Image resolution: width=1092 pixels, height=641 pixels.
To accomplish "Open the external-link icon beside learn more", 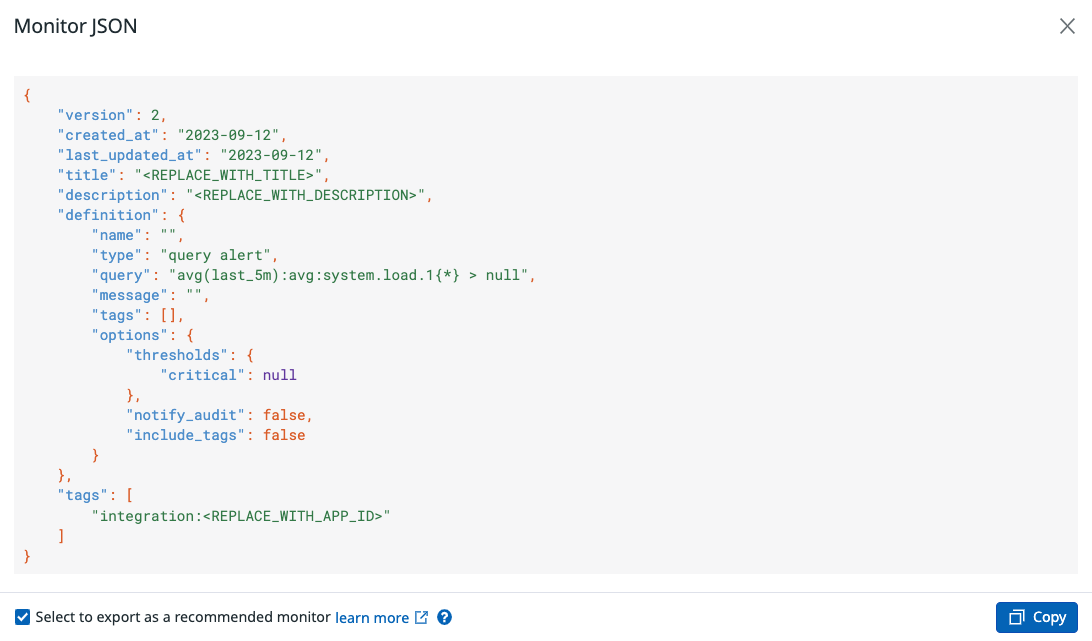I will pyautogui.click(x=420, y=617).
